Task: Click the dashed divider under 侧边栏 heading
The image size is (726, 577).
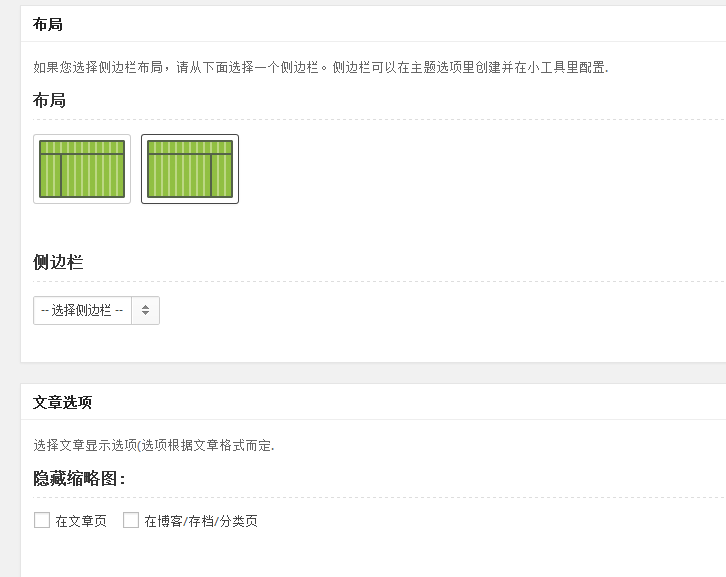Action: click(x=379, y=281)
